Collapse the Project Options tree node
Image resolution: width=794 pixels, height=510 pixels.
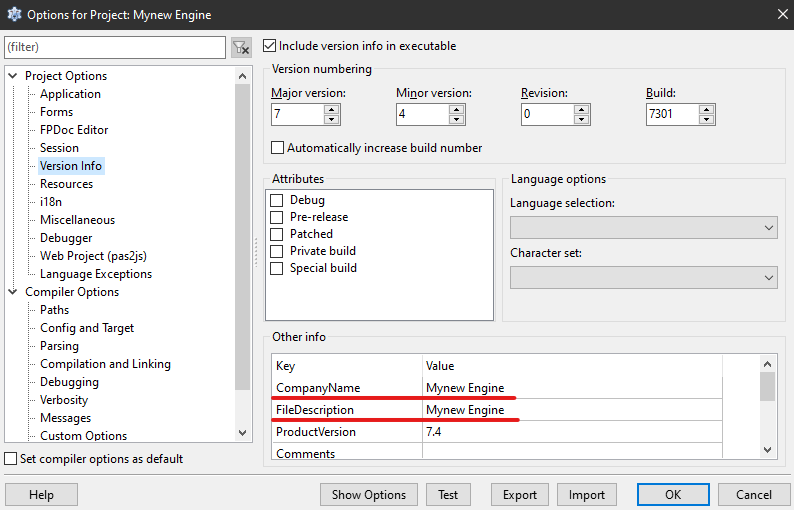tap(13, 76)
